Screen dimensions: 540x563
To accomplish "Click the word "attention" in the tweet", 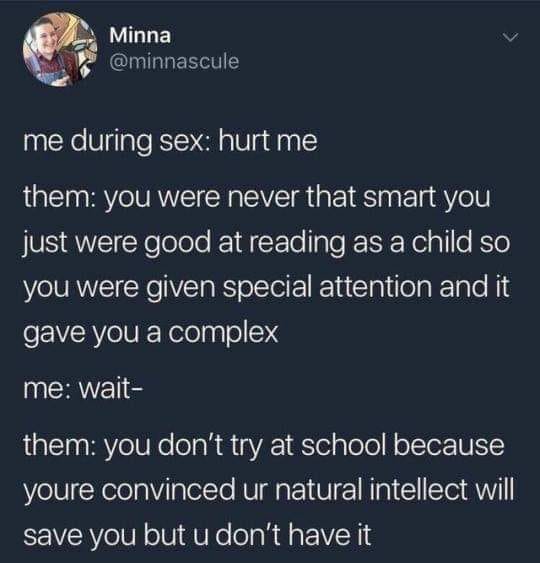I will (376, 287).
